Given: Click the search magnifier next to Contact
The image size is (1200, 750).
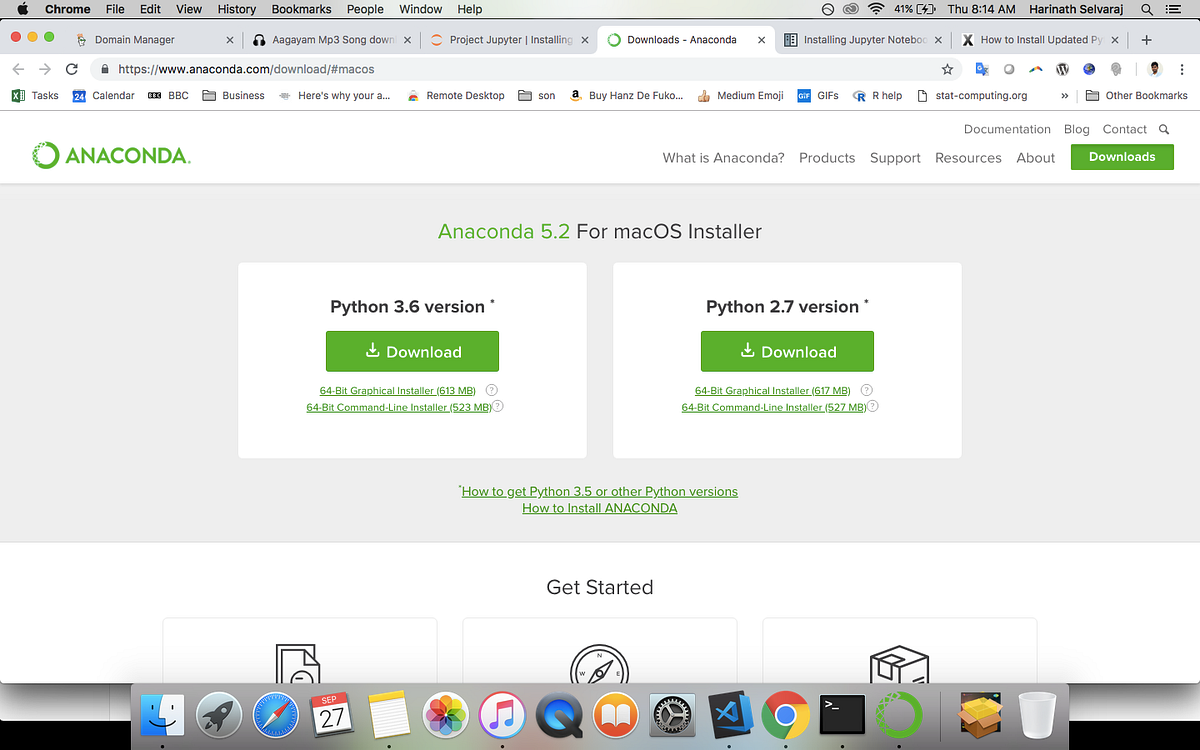Looking at the screenshot, I should 1163,129.
